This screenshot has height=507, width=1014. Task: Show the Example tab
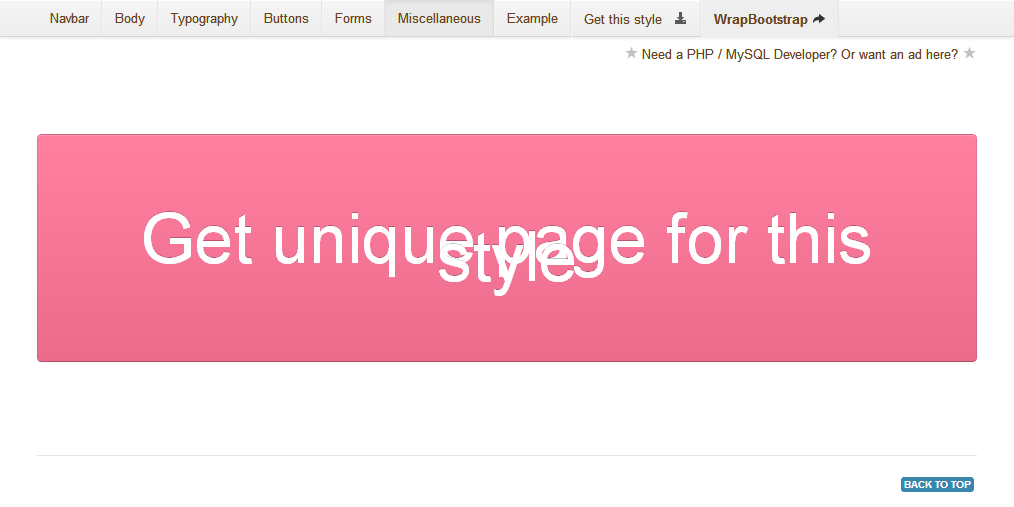[532, 19]
